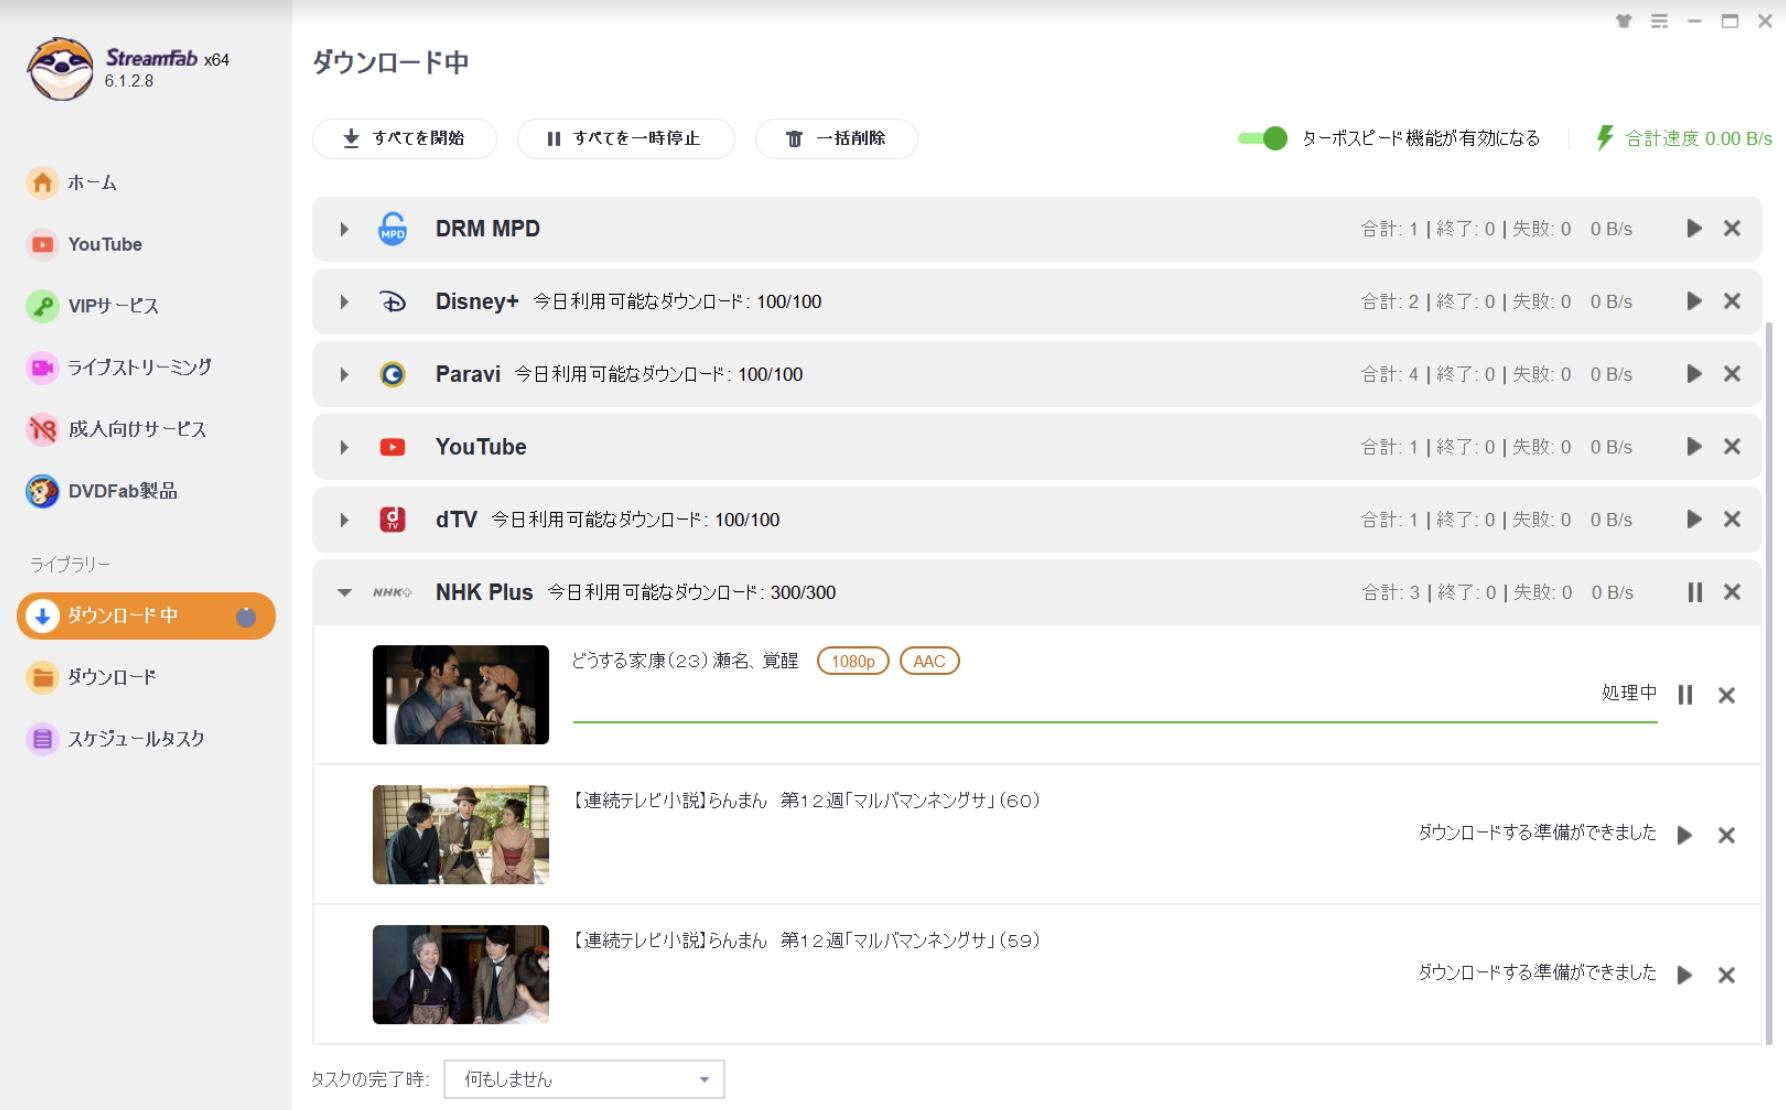Image resolution: width=1786 pixels, height=1110 pixels.
Task: Toggle the ターボスピード switch off
Action: click(x=1262, y=138)
